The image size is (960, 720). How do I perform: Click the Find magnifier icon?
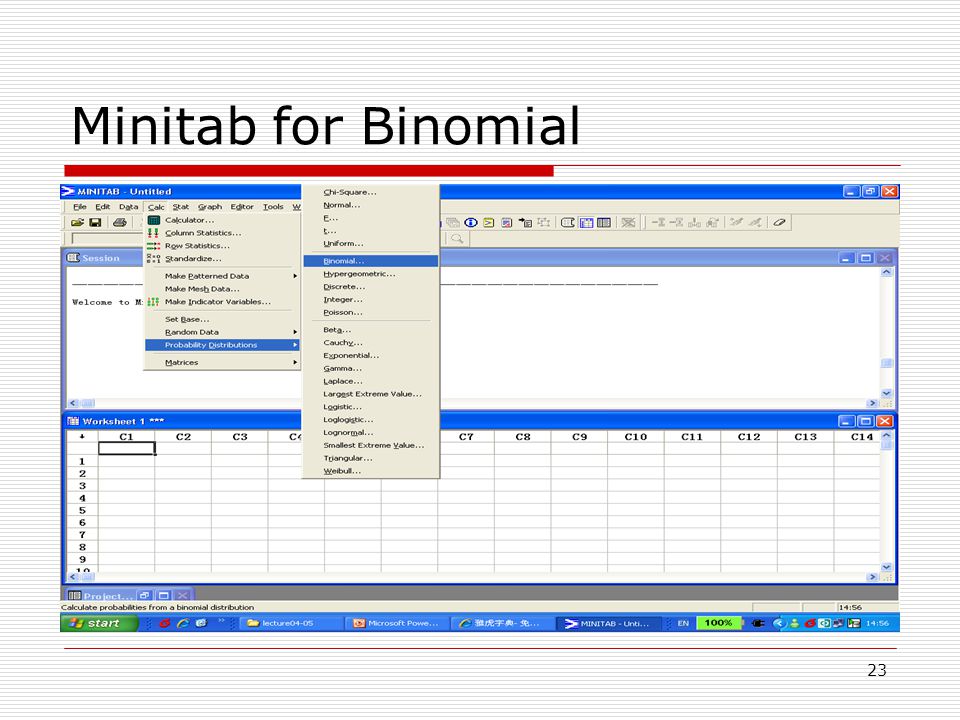click(x=457, y=239)
